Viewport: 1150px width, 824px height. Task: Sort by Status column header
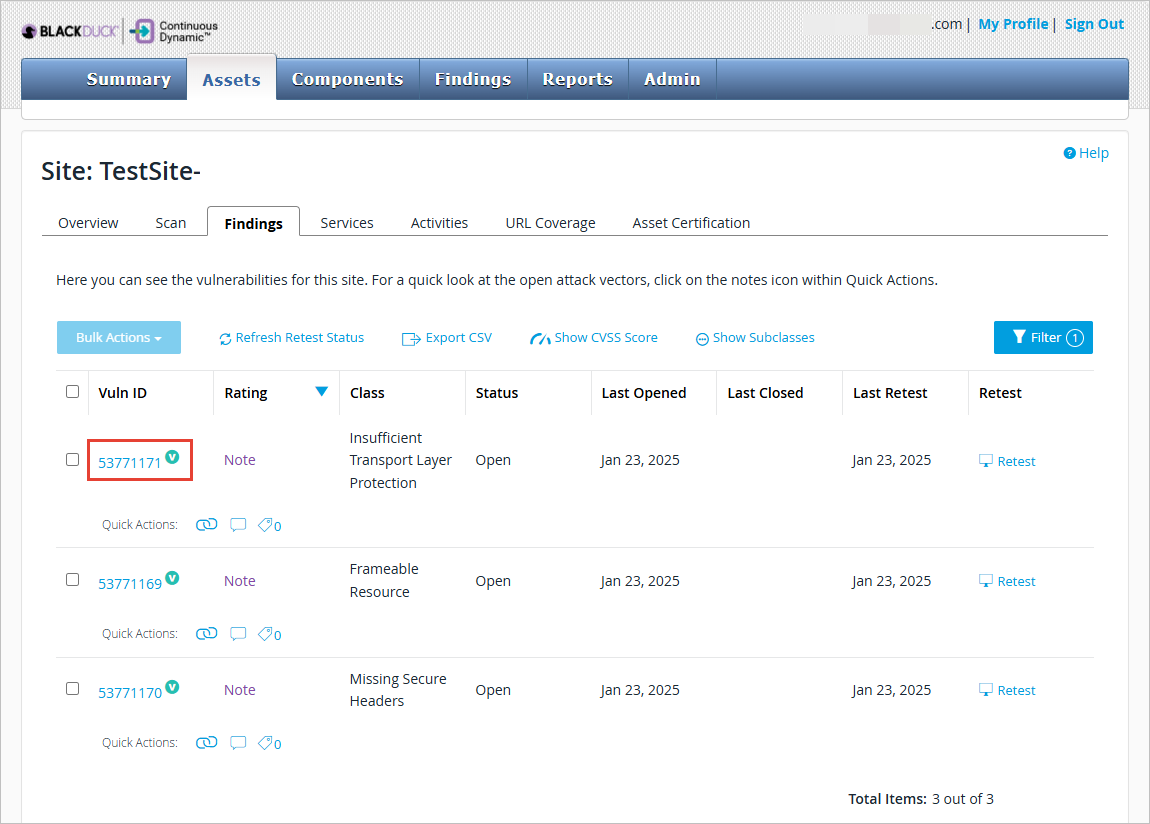pos(497,393)
